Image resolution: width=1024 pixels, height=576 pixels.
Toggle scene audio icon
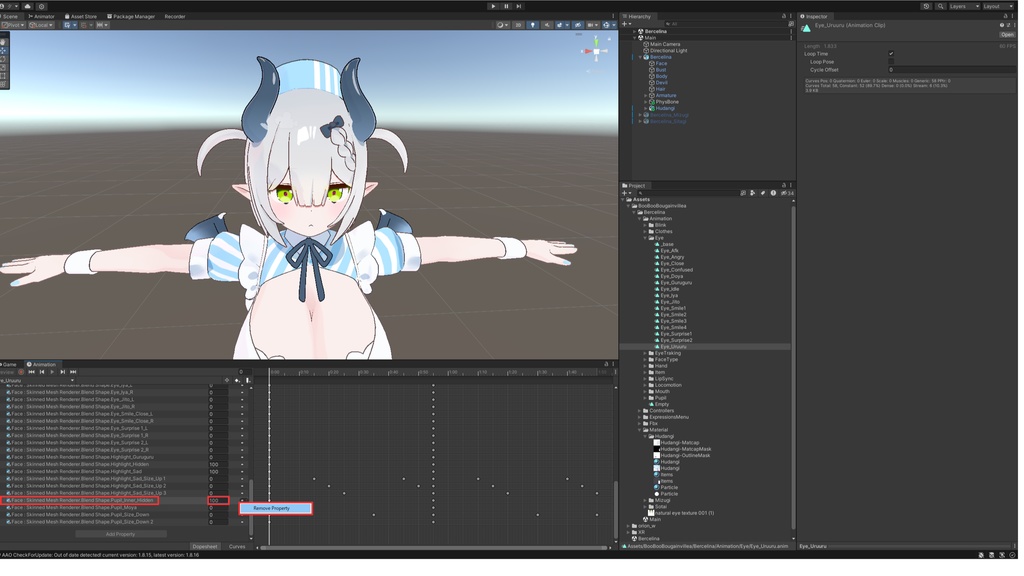point(547,25)
